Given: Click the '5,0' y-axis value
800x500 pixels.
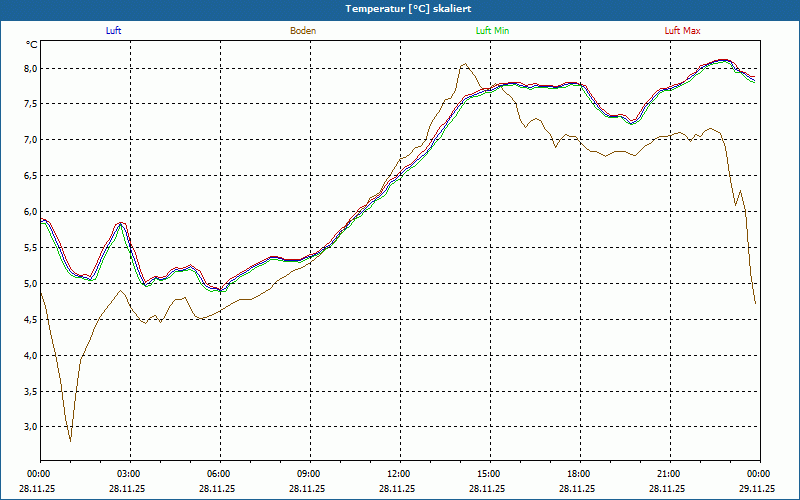Looking at the screenshot, I should tap(31, 284).
